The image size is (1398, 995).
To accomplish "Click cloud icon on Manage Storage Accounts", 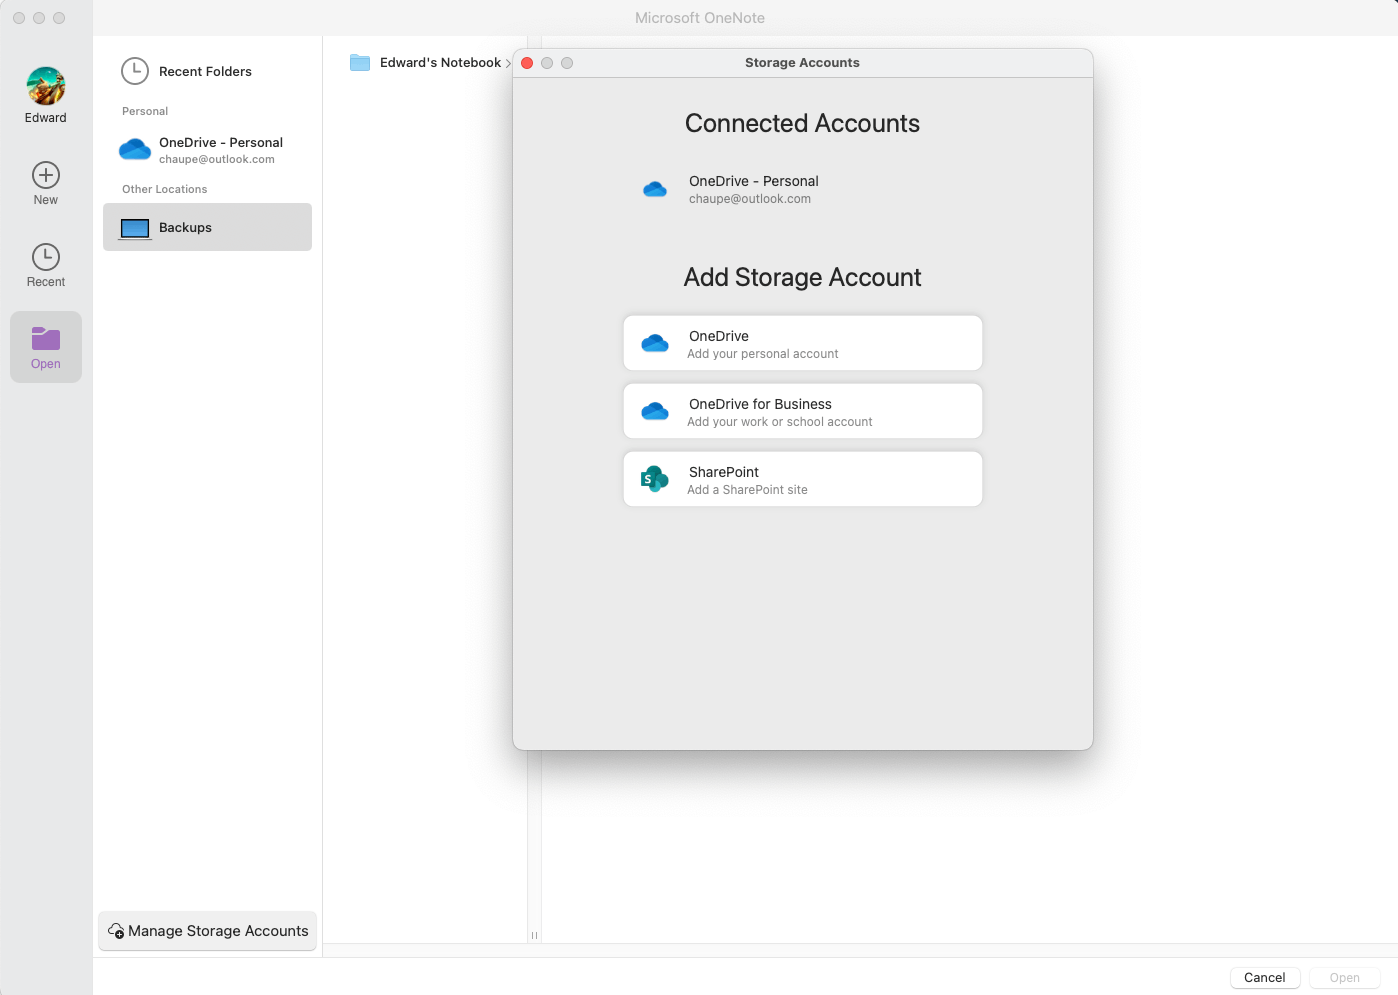I will click(116, 931).
